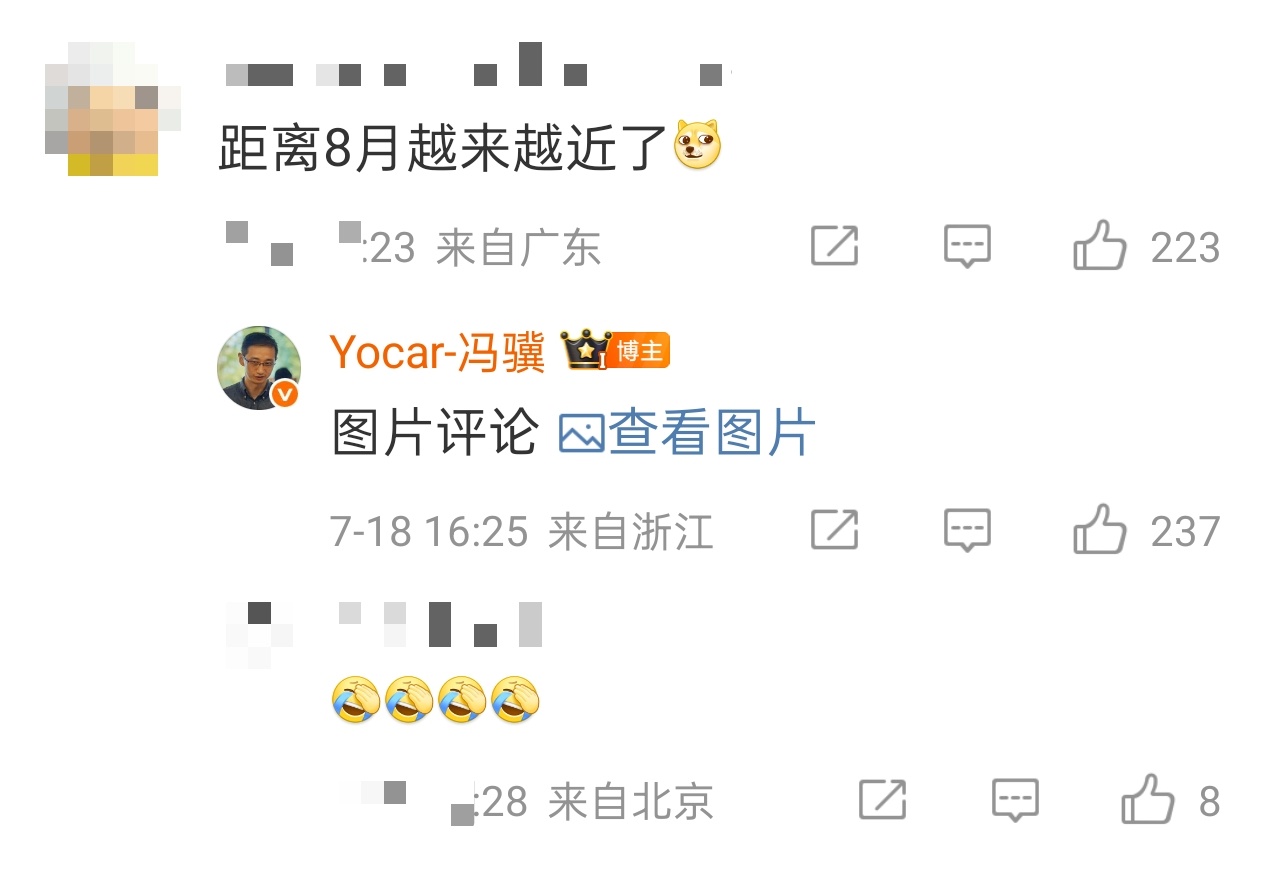
Task: Like the Beijing reply with 8 likes
Action: coord(1147,800)
